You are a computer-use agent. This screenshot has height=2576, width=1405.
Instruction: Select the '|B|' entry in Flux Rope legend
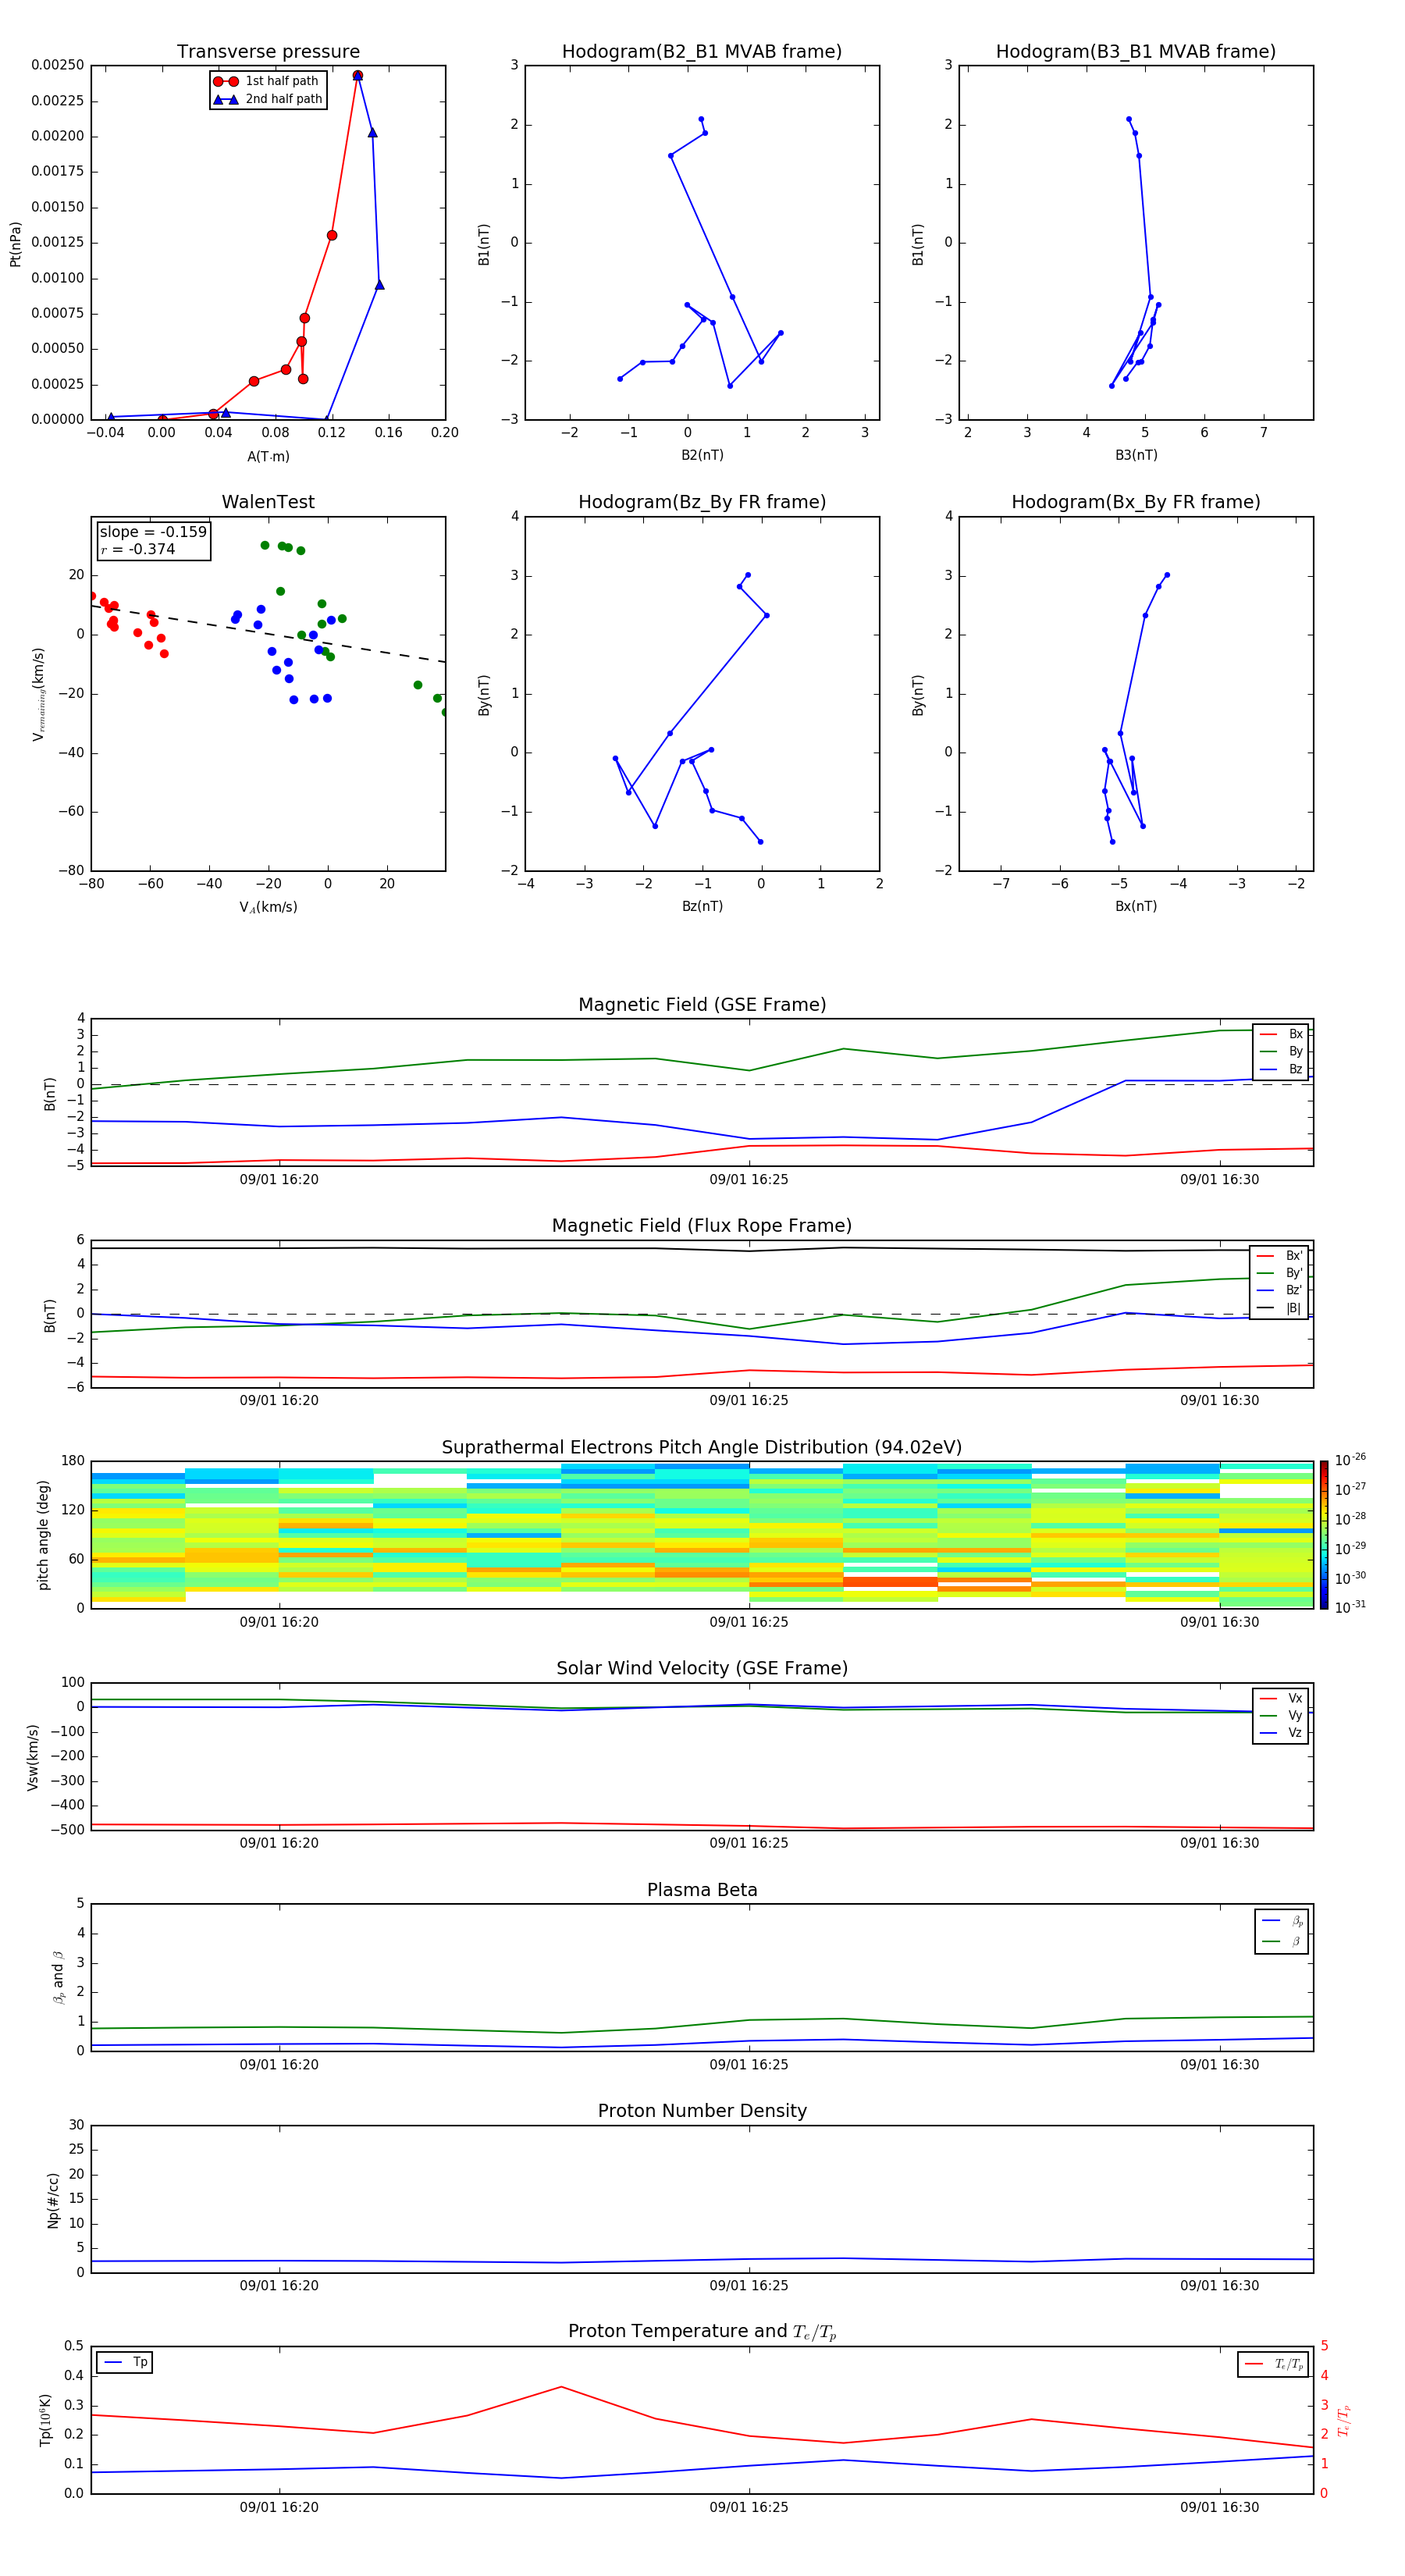tap(1279, 1308)
